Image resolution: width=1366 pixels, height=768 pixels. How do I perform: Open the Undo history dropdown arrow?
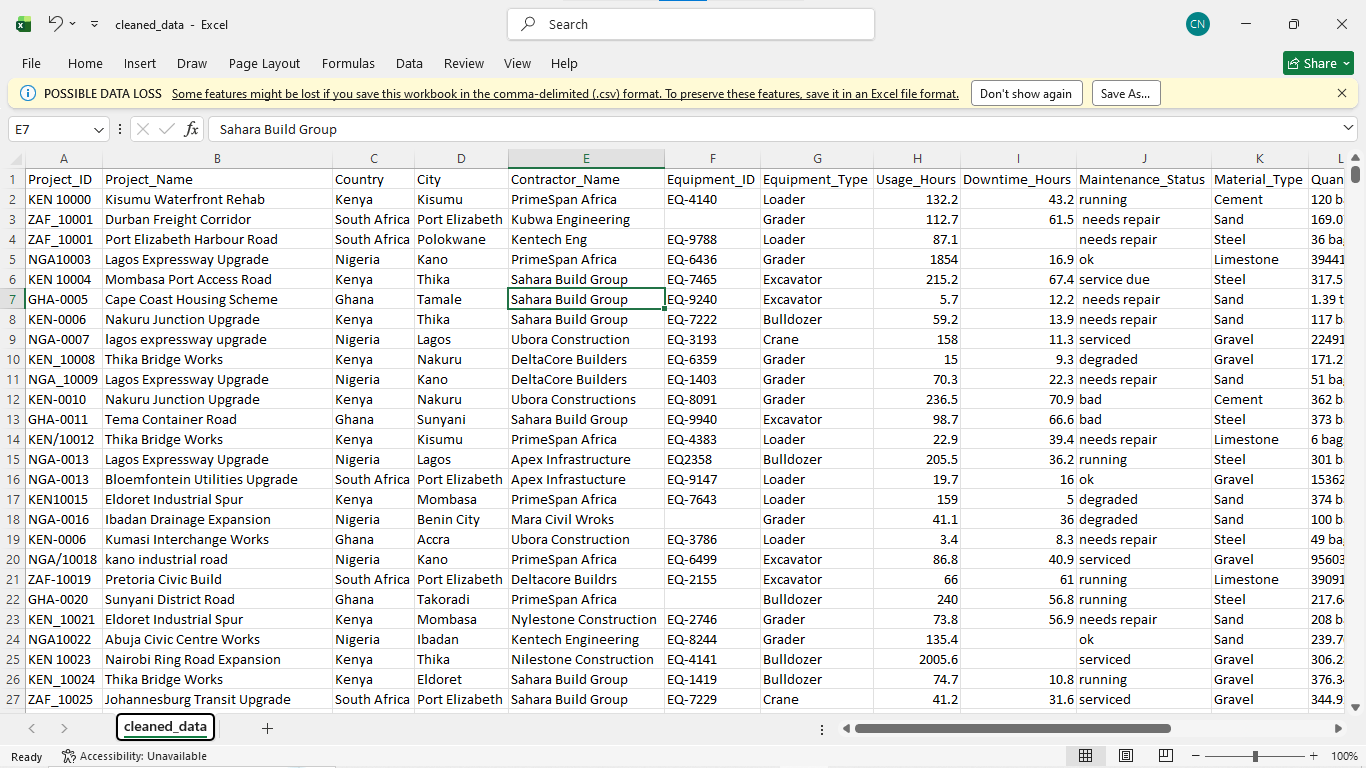click(73, 24)
